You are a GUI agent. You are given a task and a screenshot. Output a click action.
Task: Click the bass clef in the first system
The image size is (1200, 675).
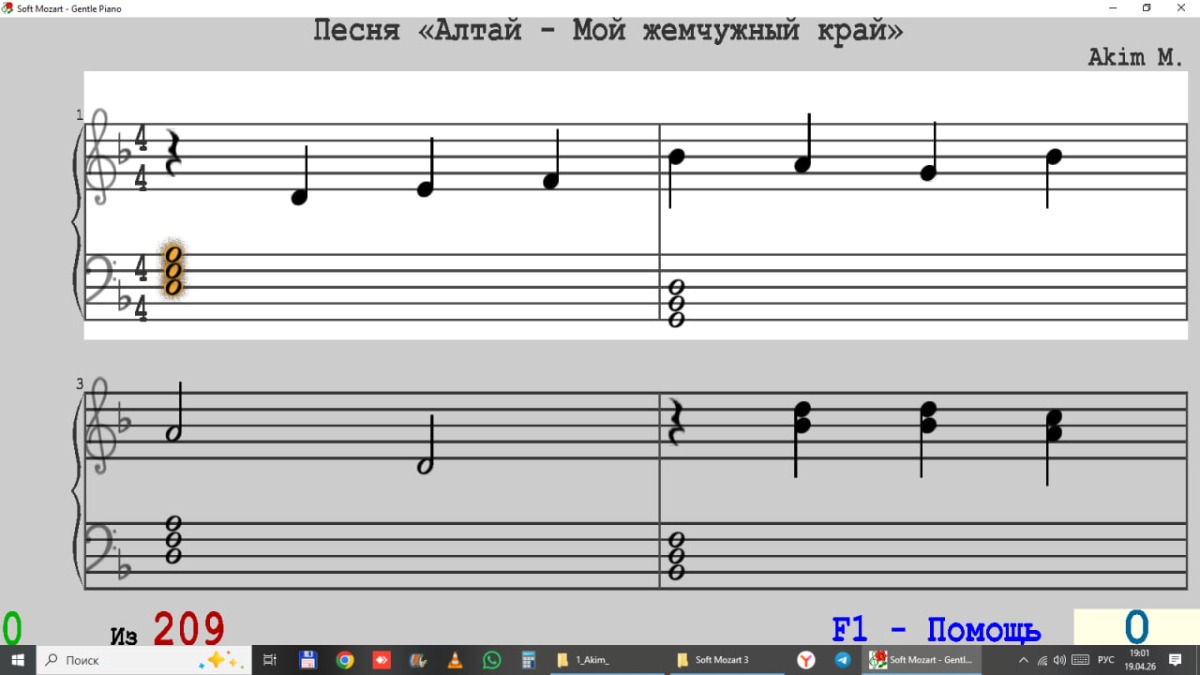point(98,279)
